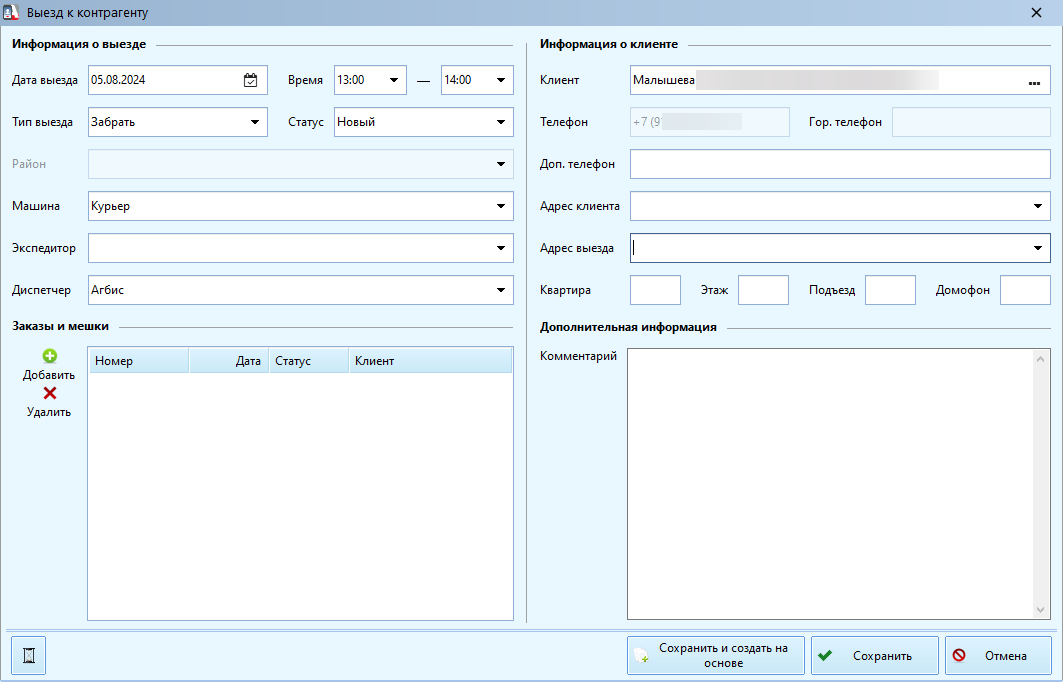The image size is (1063, 682).
Task: Click the red Удалить cross icon
Action: [x=49, y=393]
